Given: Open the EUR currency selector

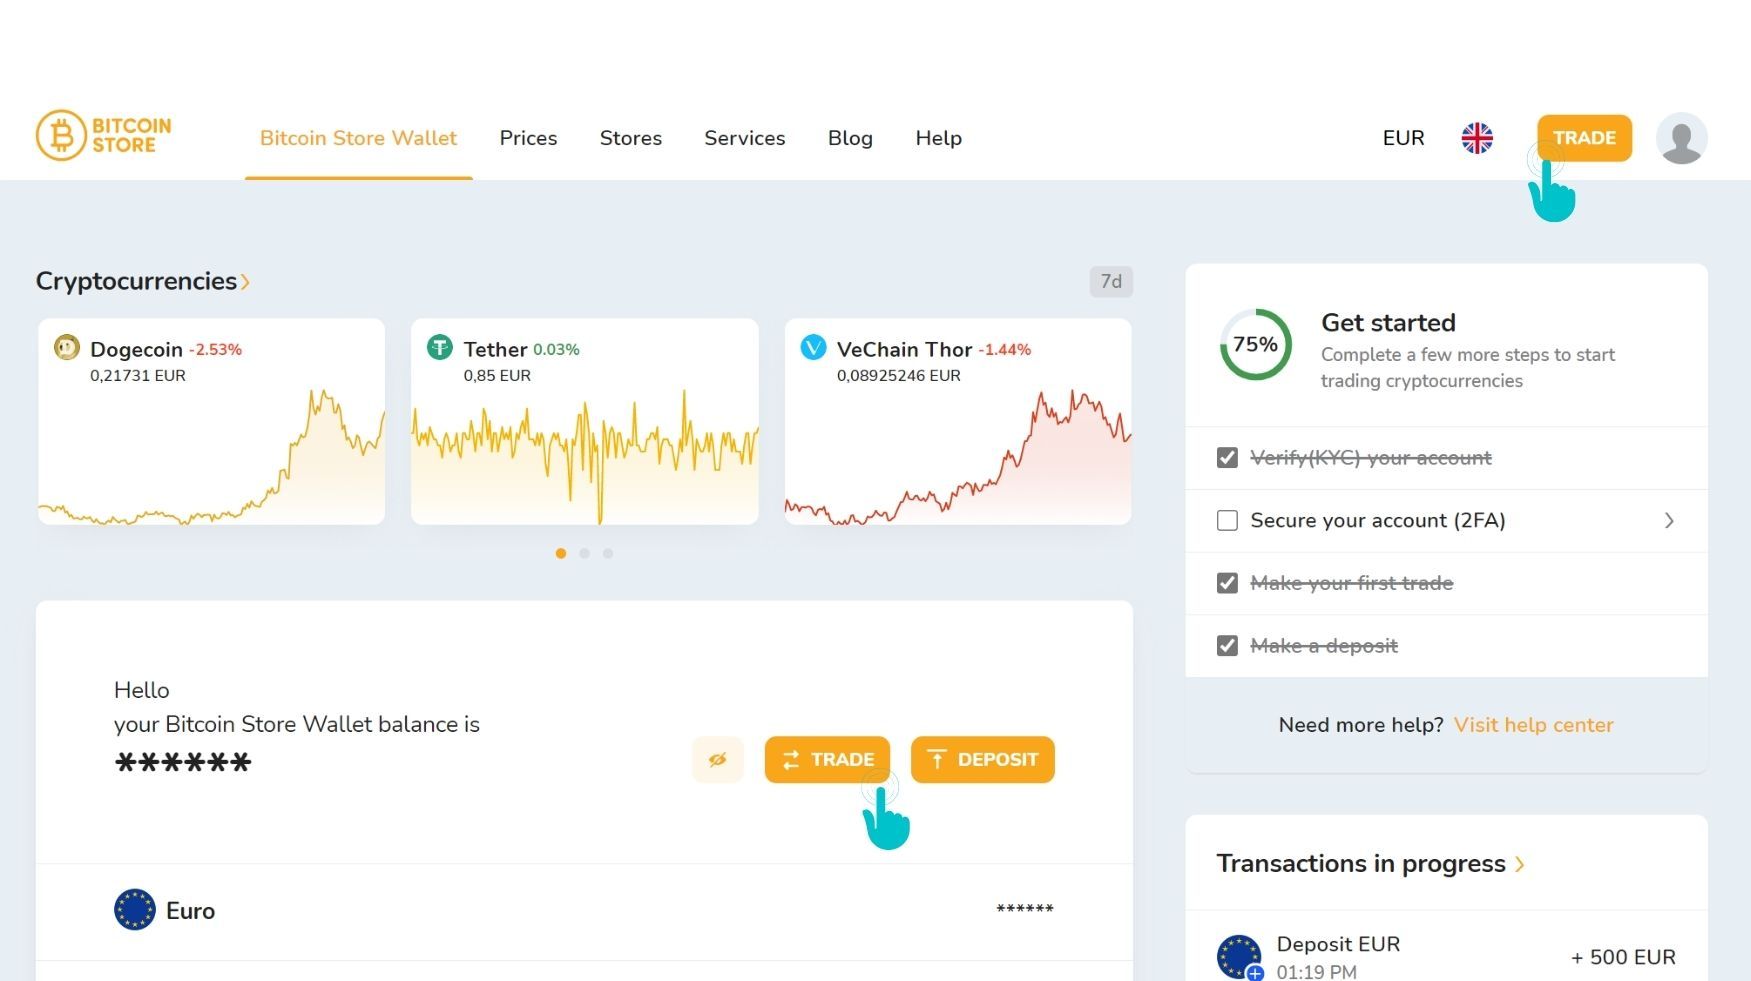Looking at the screenshot, I should point(1403,138).
